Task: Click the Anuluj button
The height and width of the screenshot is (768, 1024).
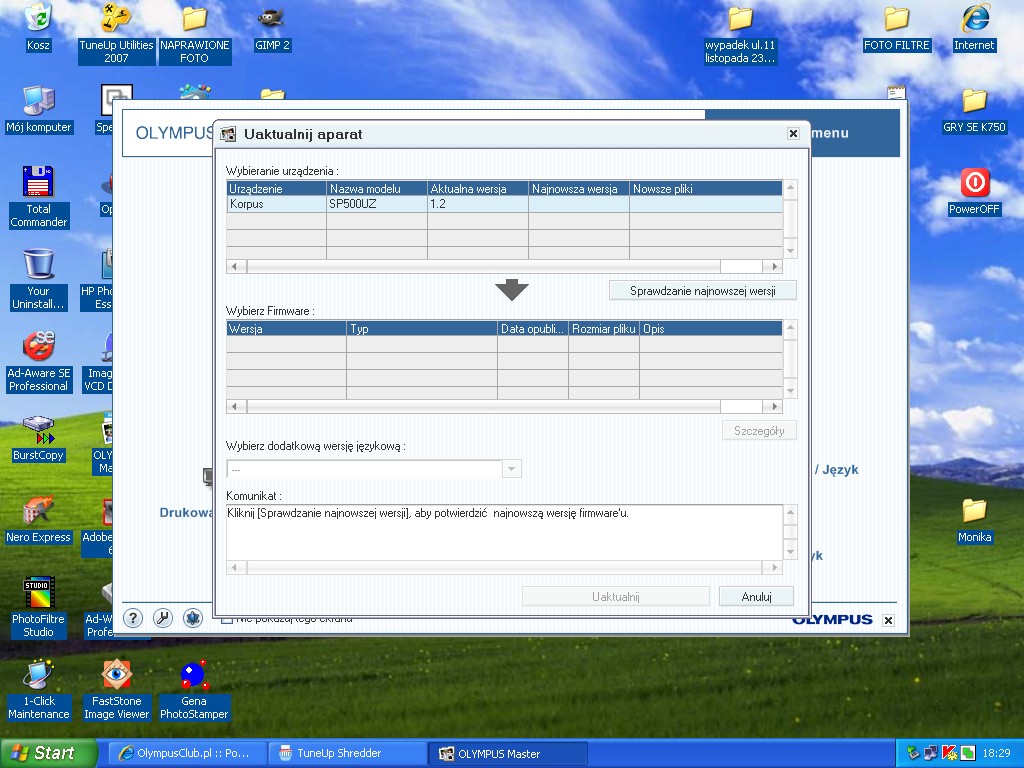Action: (756, 596)
